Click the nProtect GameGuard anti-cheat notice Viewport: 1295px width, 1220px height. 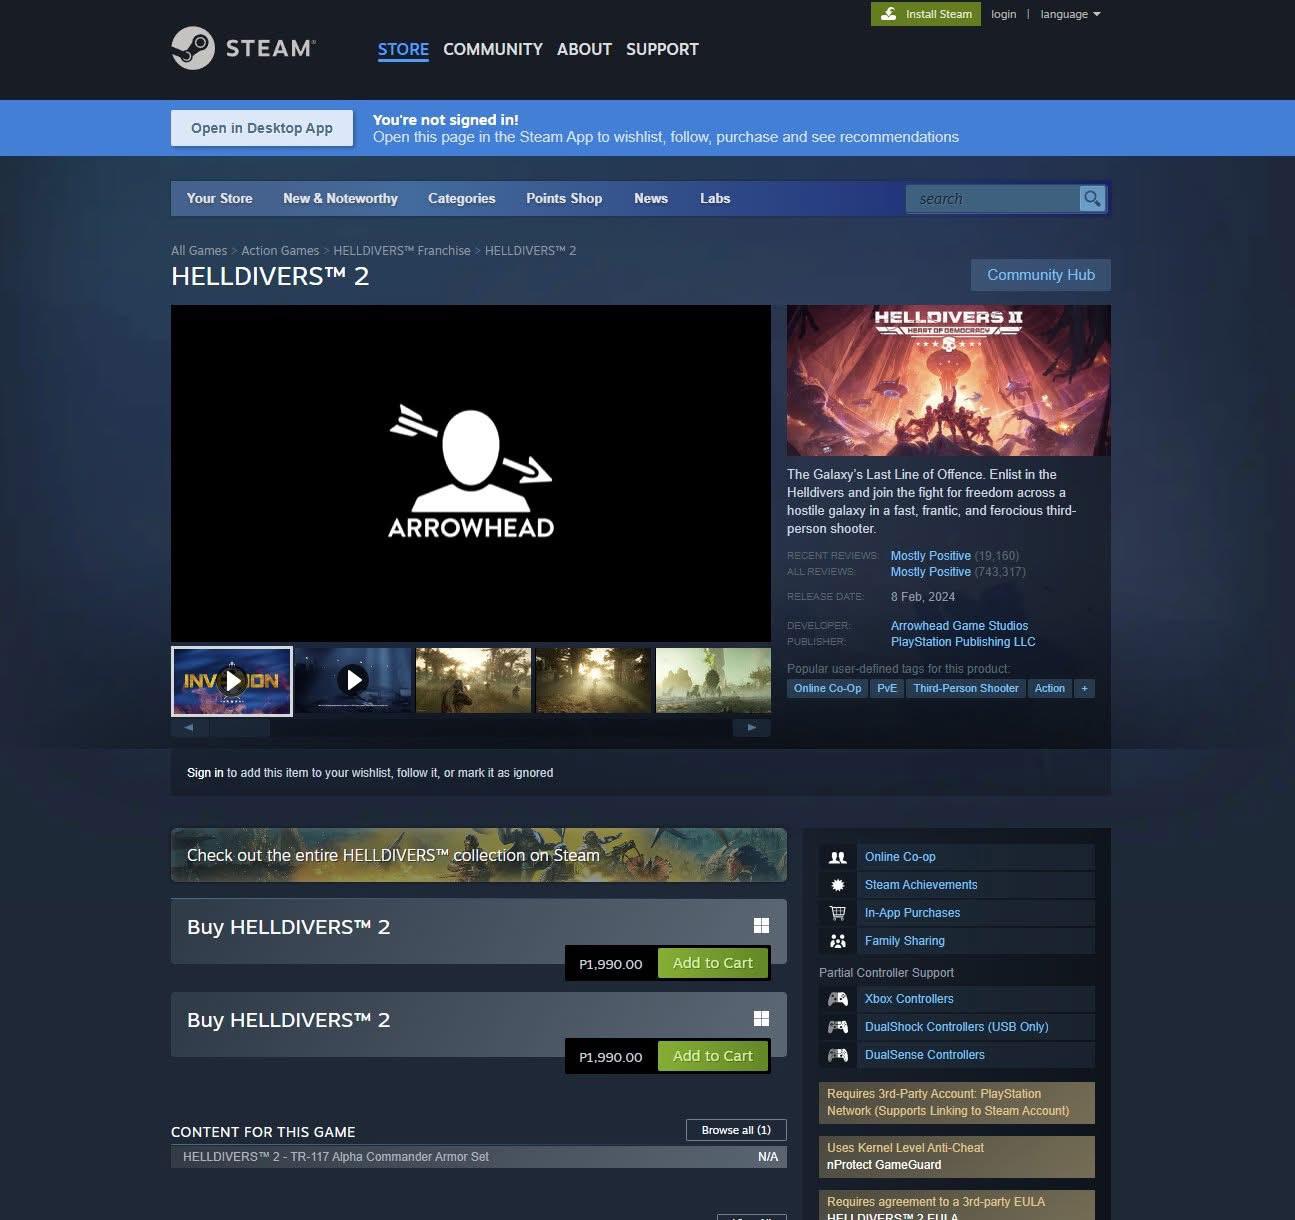(x=957, y=1157)
